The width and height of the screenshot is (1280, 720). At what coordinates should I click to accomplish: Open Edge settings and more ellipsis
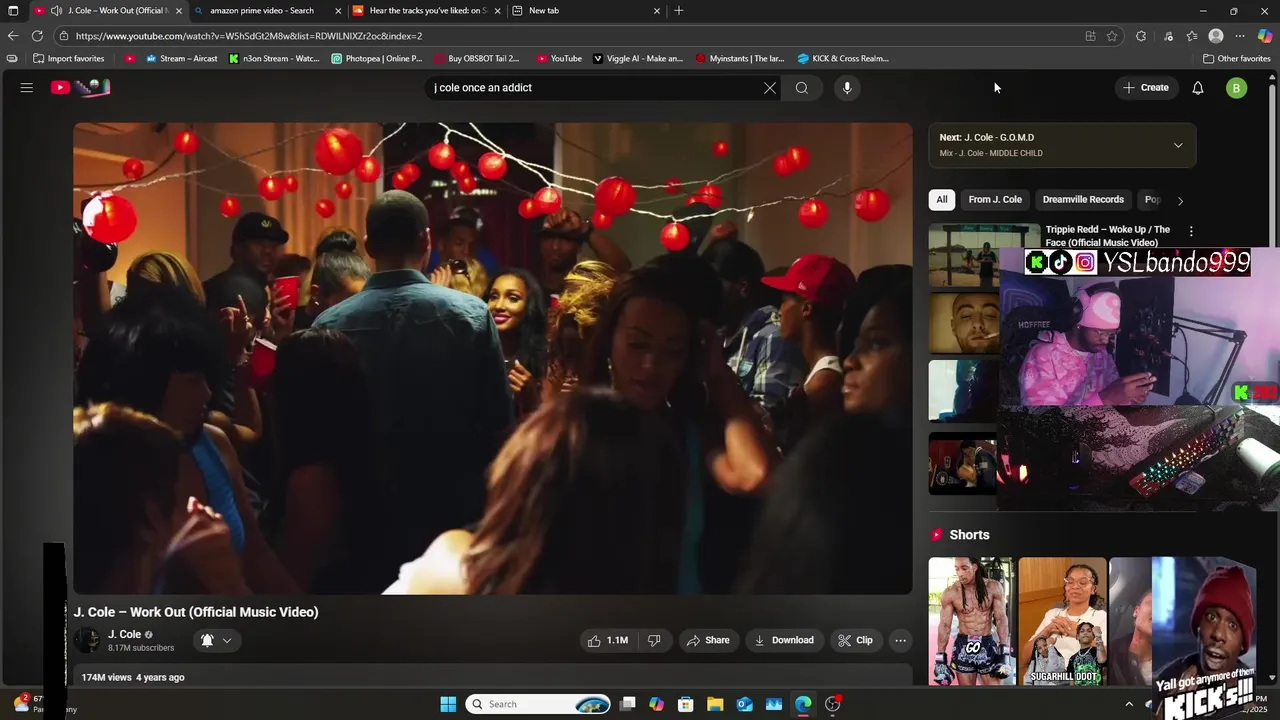pyautogui.click(x=1241, y=36)
